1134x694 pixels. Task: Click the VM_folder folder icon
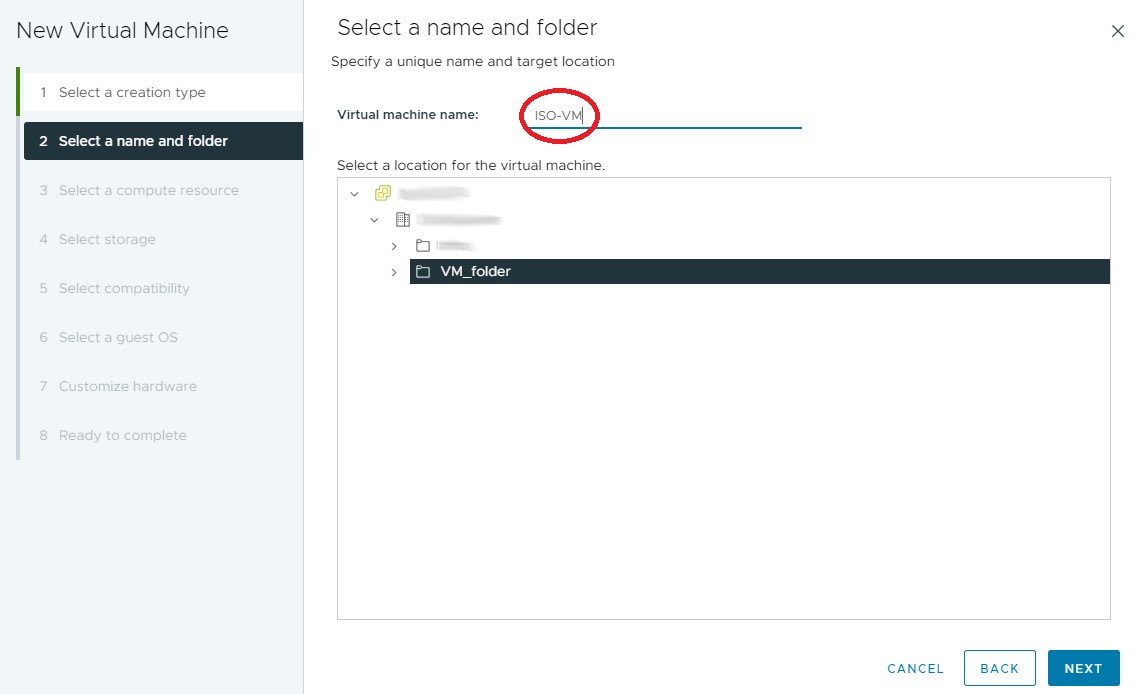423,272
